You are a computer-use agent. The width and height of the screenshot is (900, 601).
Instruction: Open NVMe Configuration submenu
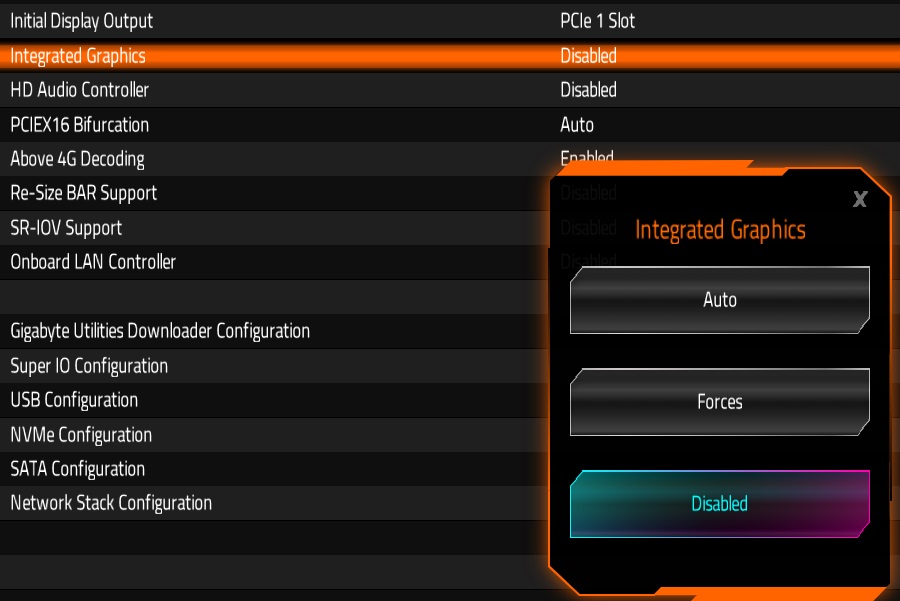81,435
